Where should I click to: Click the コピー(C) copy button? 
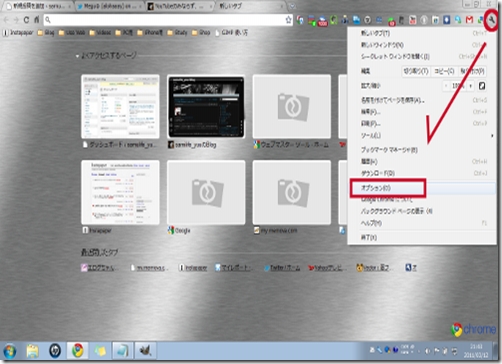pyautogui.click(x=444, y=71)
